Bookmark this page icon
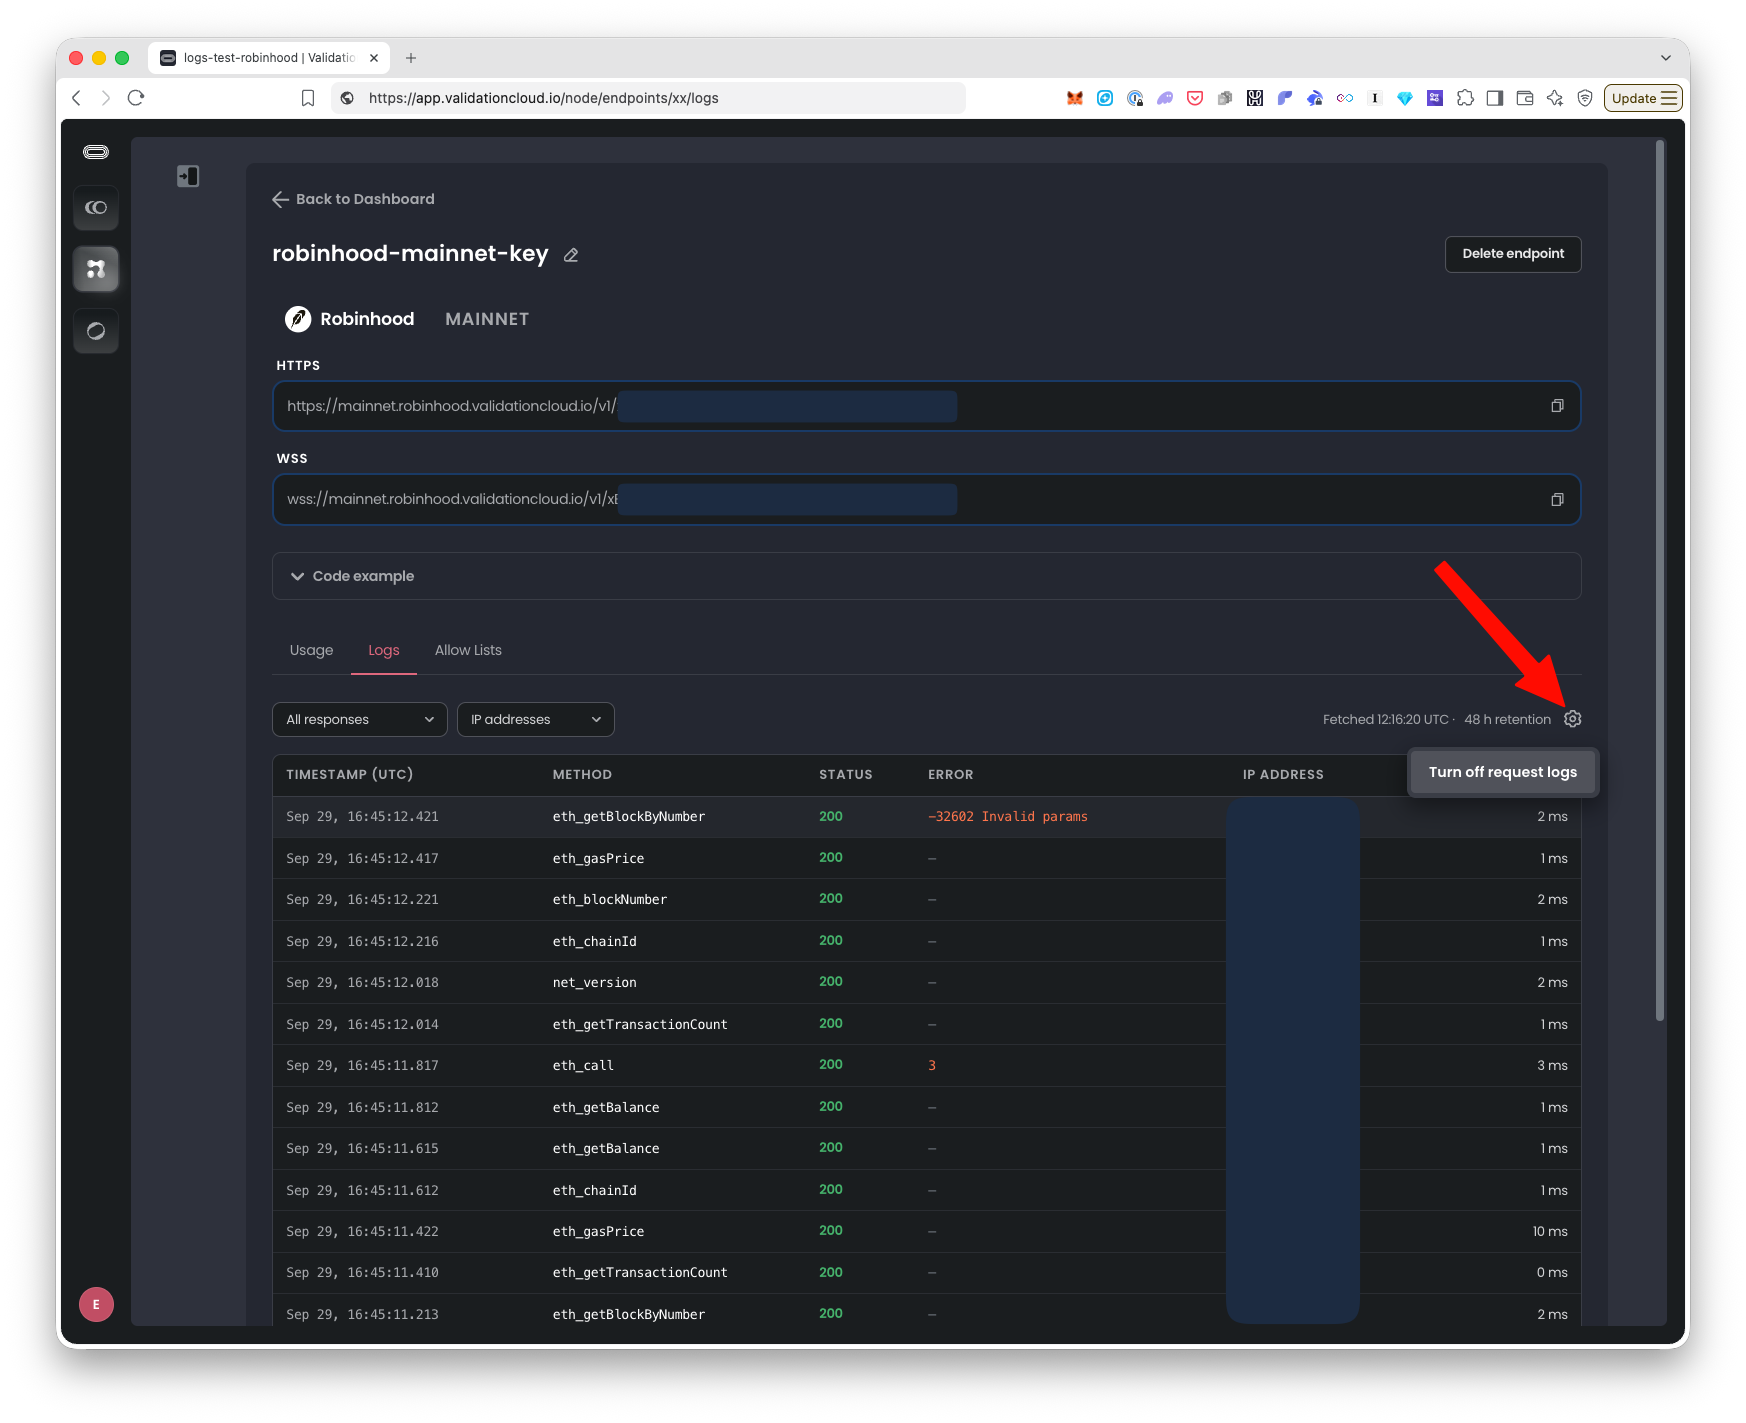Image resolution: width=1746 pixels, height=1423 pixels. tap(308, 98)
